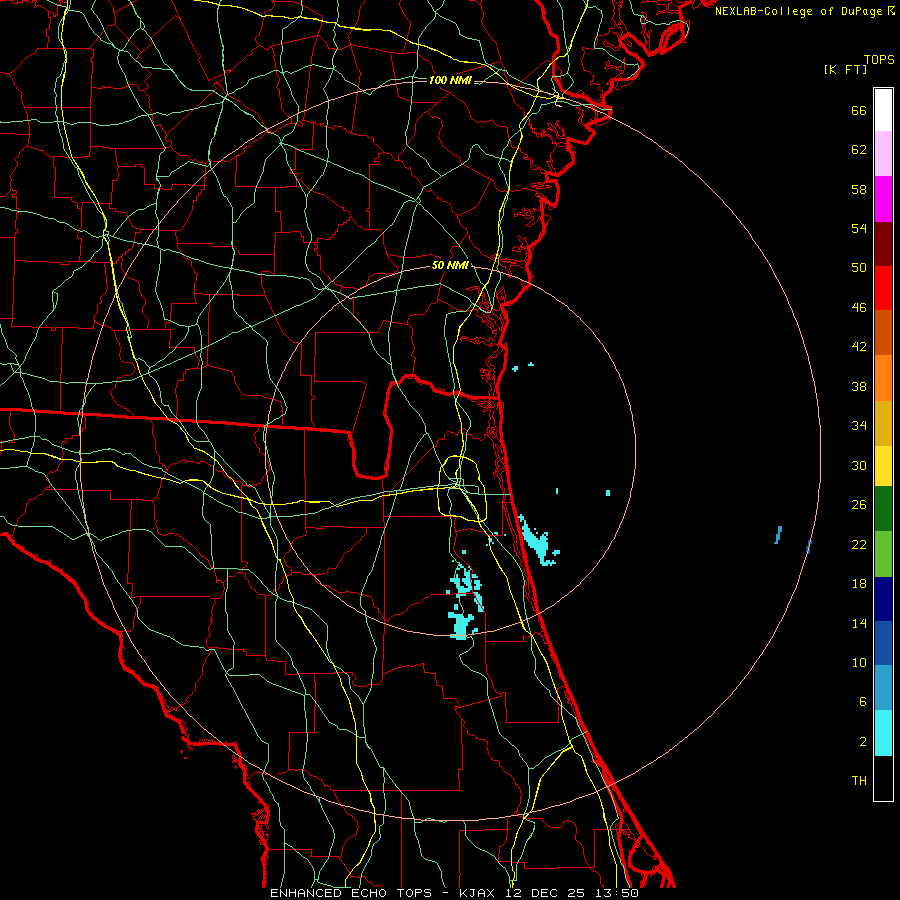Click the 50 NMI range ring label

(x=450, y=265)
